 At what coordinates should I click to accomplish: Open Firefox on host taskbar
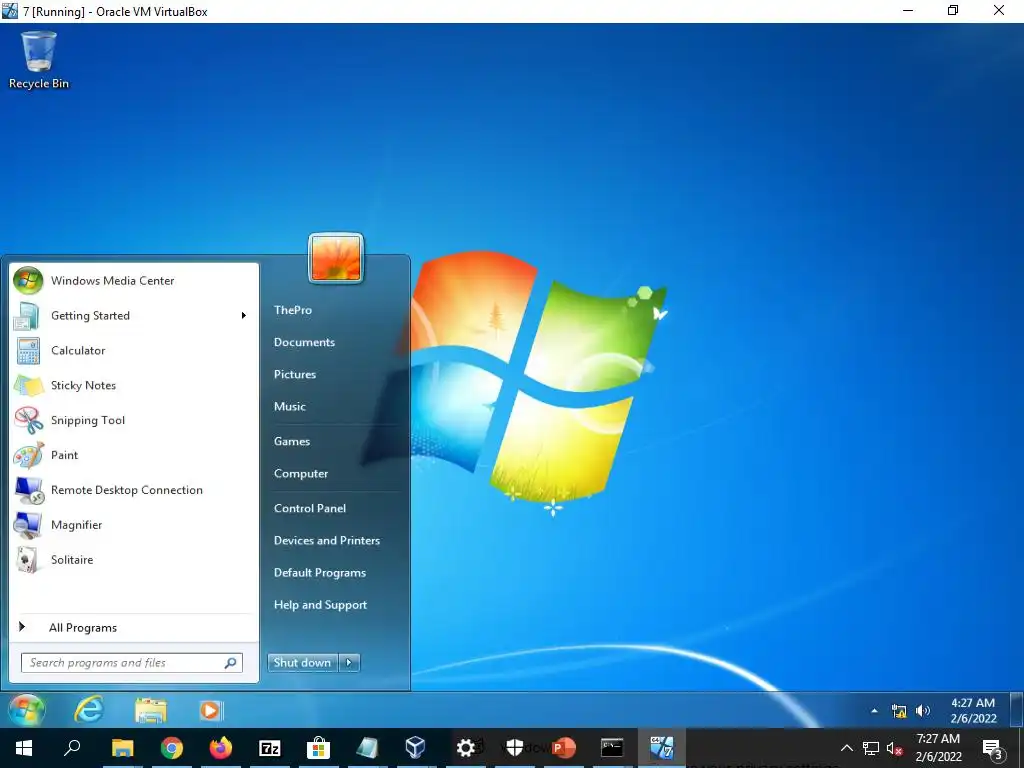[221, 748]
